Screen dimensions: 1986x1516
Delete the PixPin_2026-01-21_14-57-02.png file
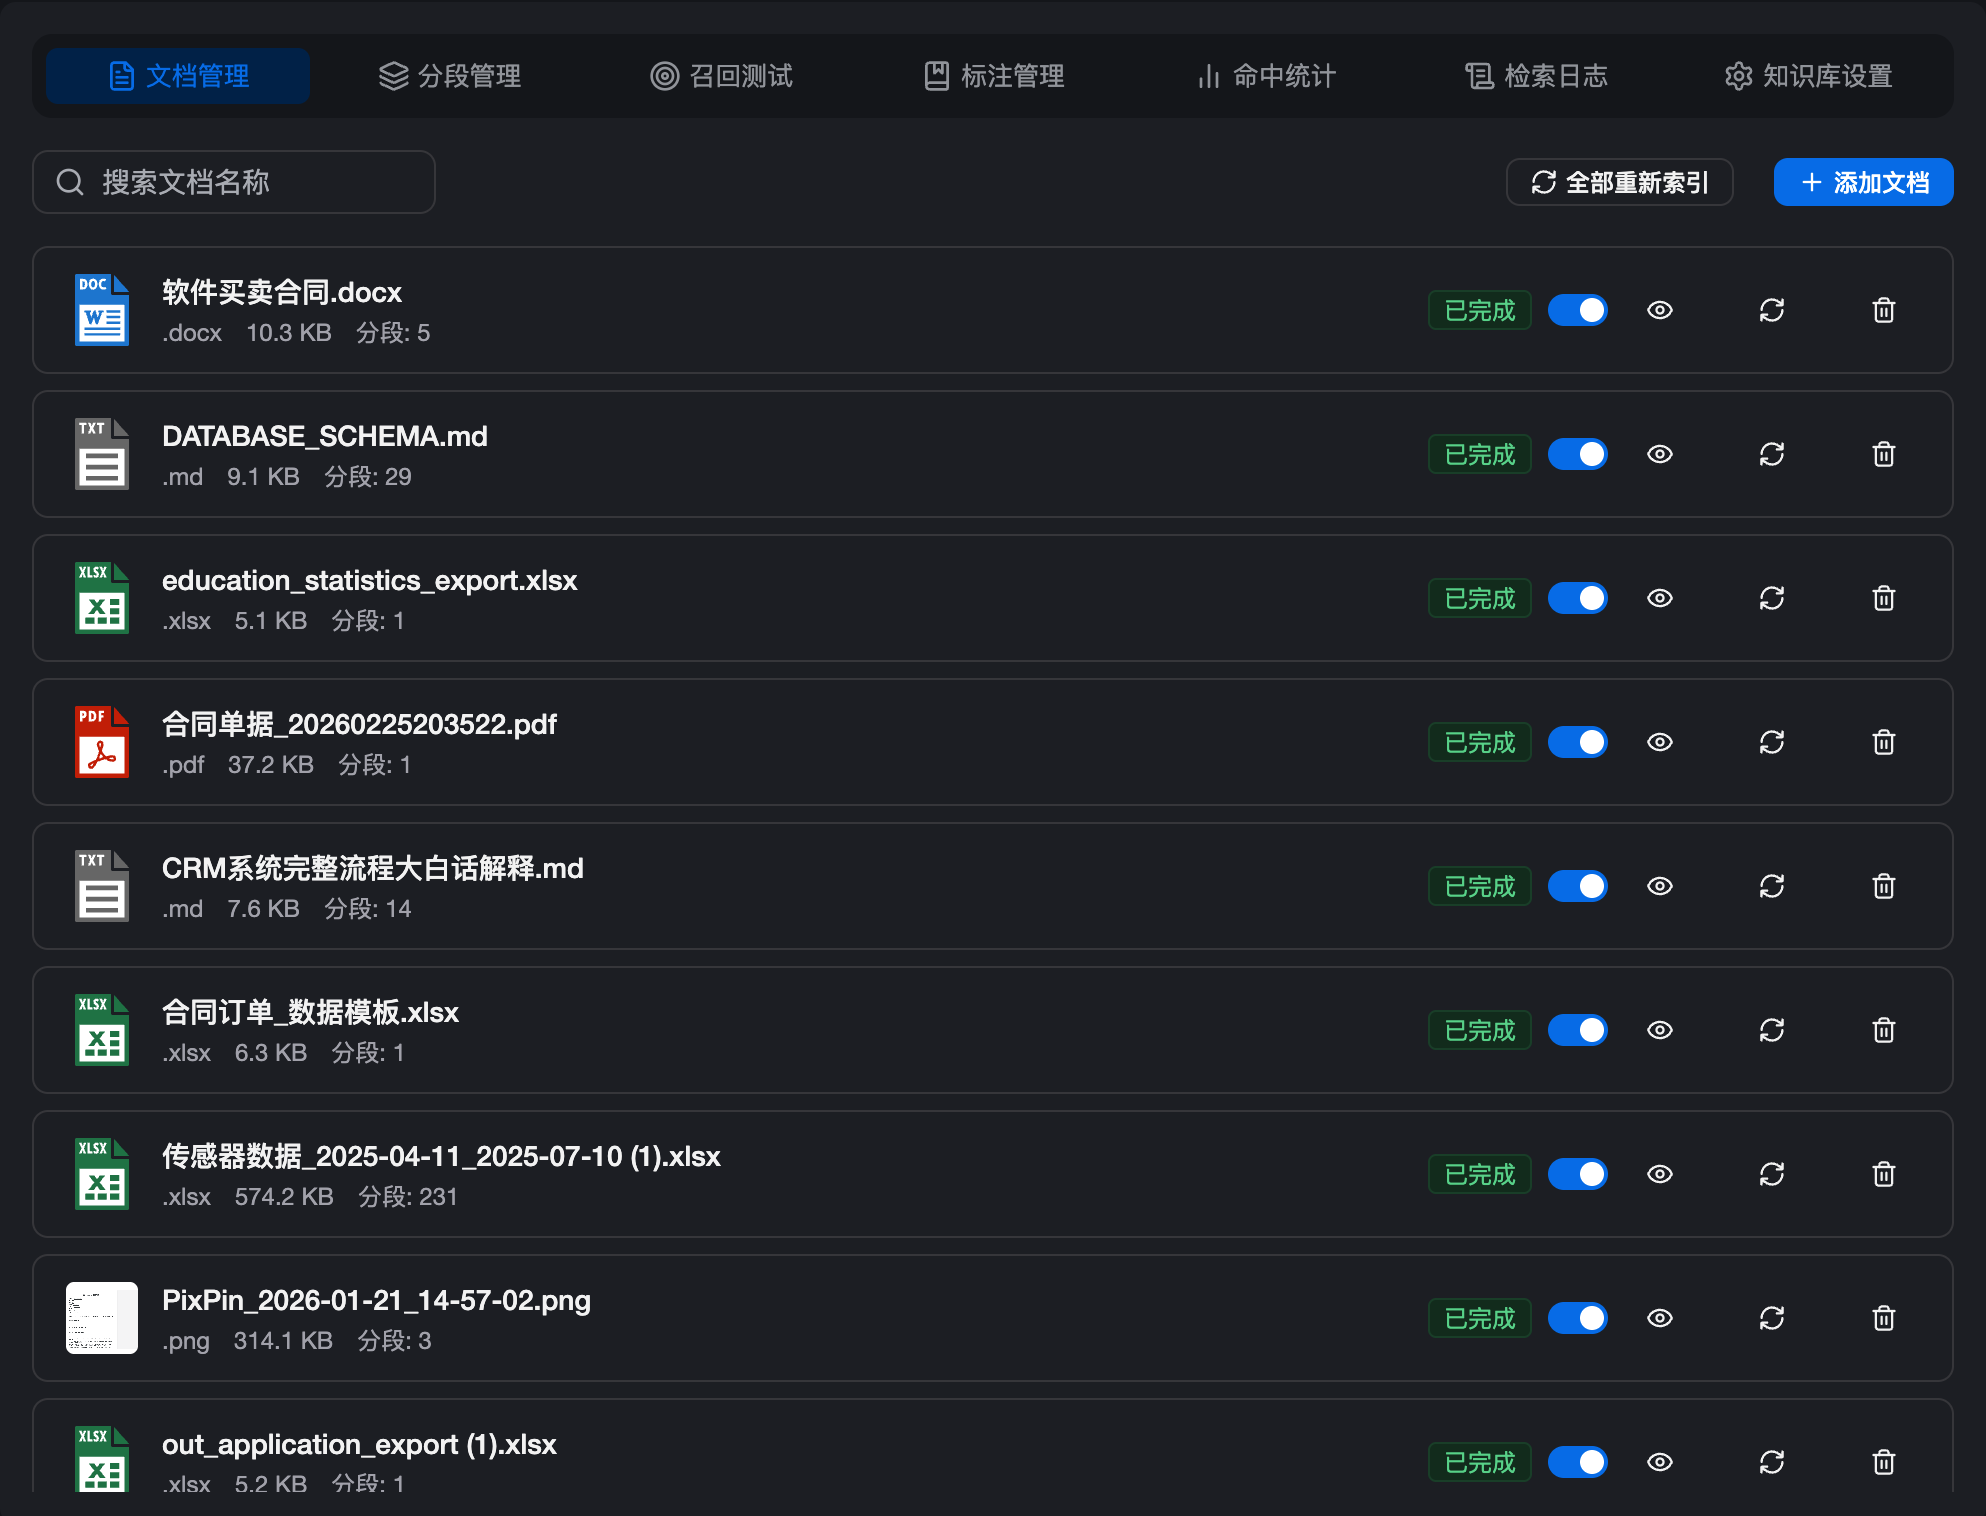pyautogui.click(x=1884, y=1318)
